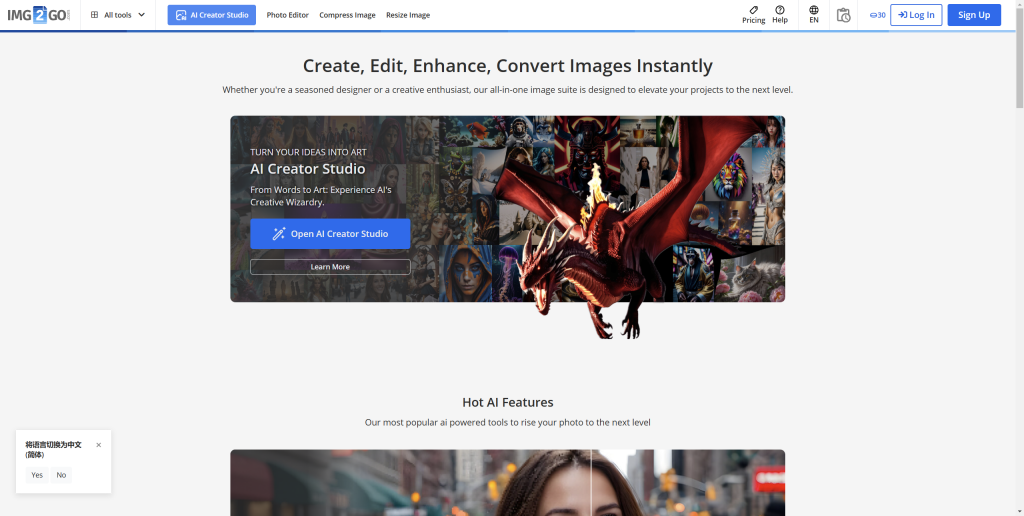The height and width of the screenshot is (516, 1024).
Task: Click the woman portrait preview image
Action: point(507,483)
